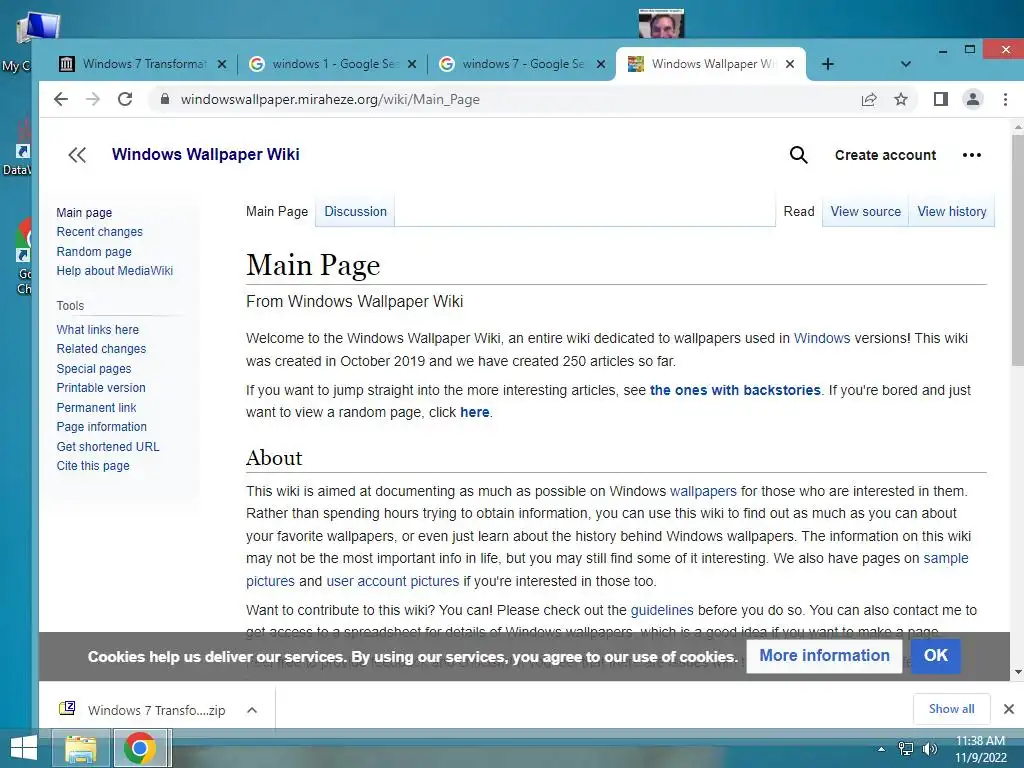Click Show all downloads
The image size is (1024, 768).
952,709
